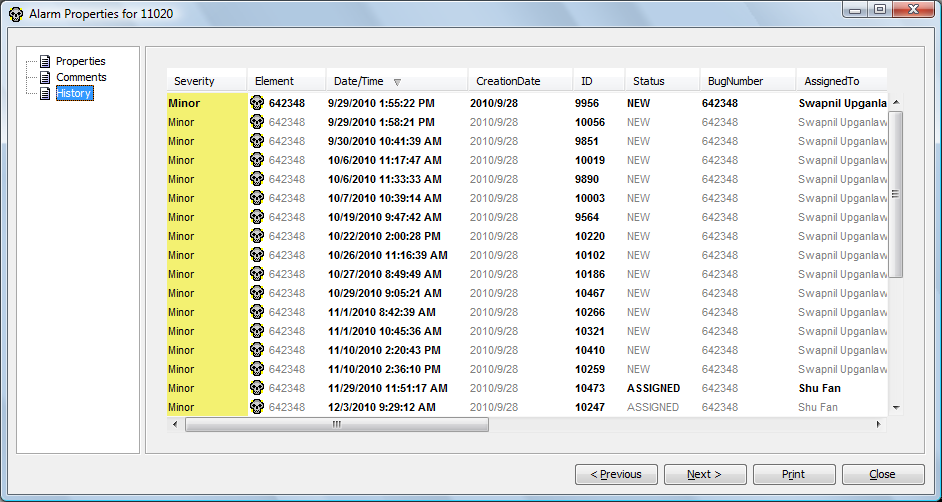Open the Properties tree item
This screenshot has width=942, height=502.
click(x=81, y=61)
